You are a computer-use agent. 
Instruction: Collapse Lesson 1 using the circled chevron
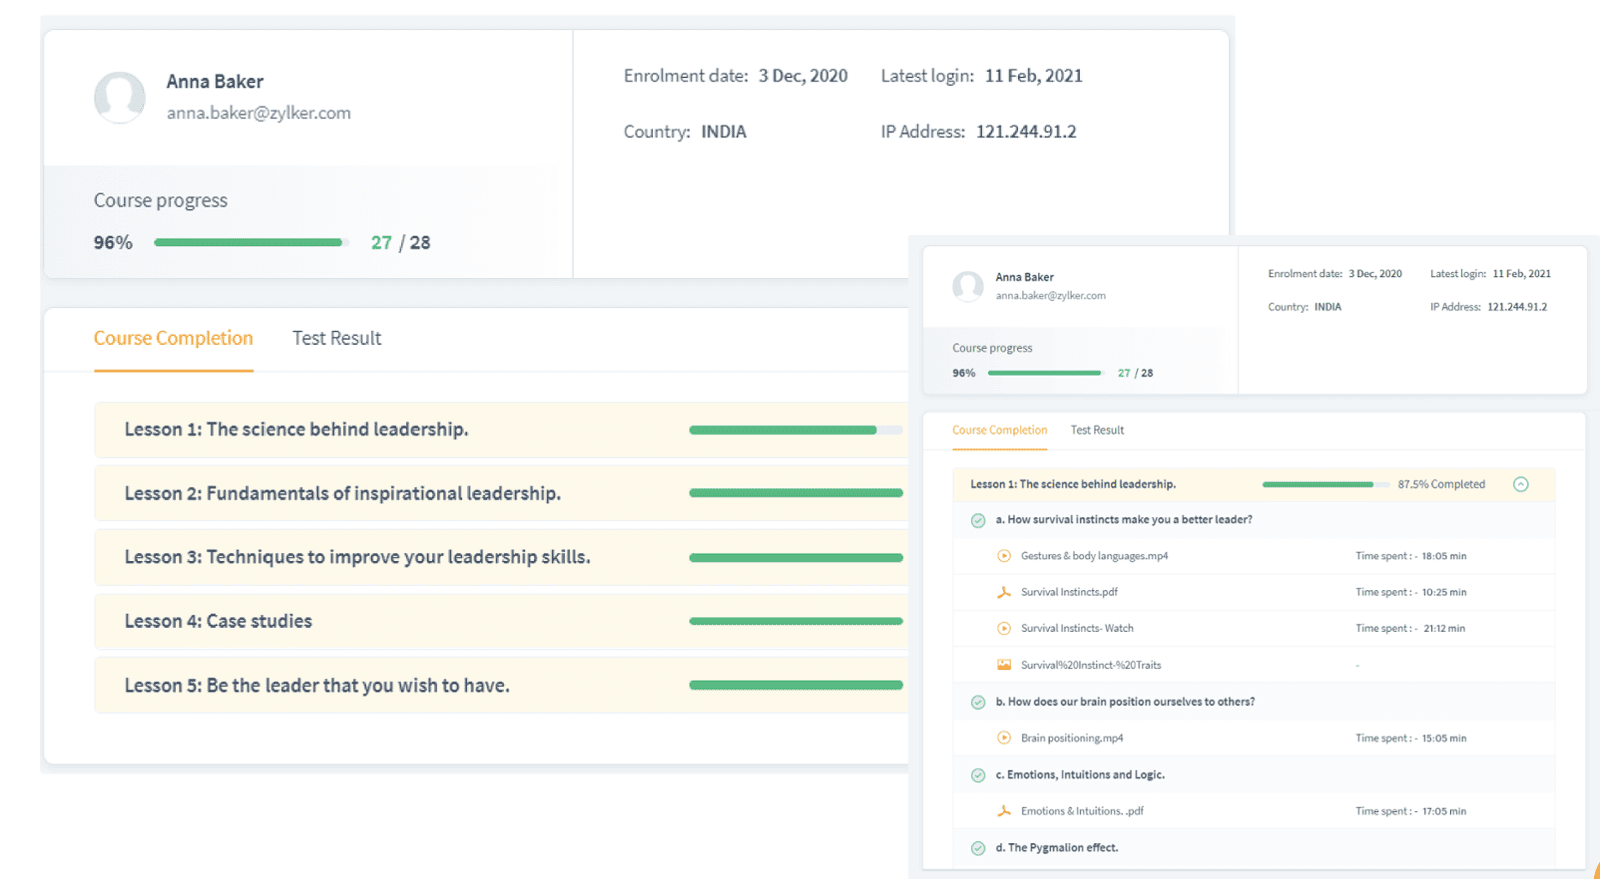pyautogui.click(x=1520, y=484)
